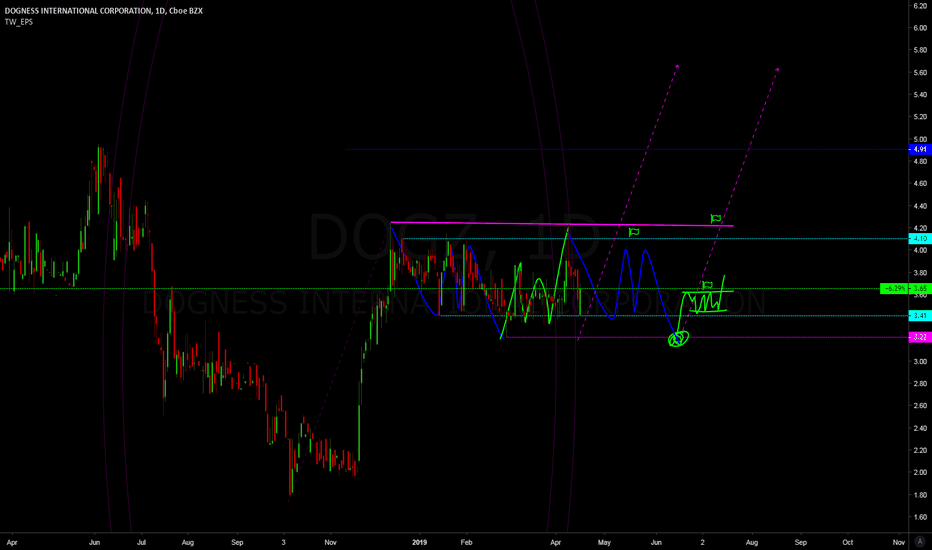Click the cyan 4.10 price label
932x550 pixels.
point(920,238)
